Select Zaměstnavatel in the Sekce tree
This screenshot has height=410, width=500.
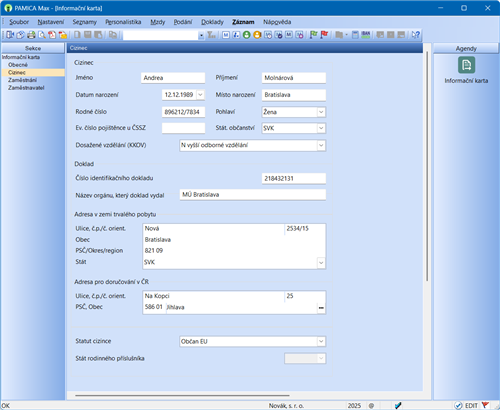click(26, 88)
